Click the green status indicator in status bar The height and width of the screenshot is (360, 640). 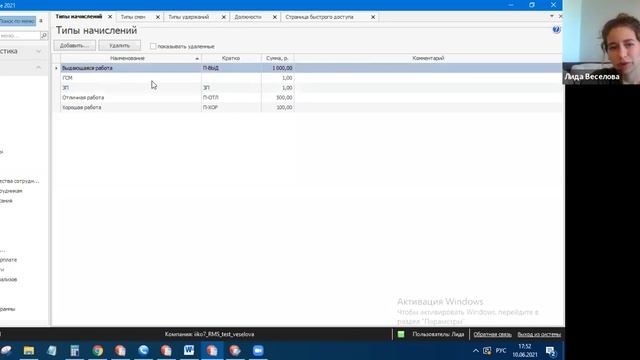click(x=401, y=334)
